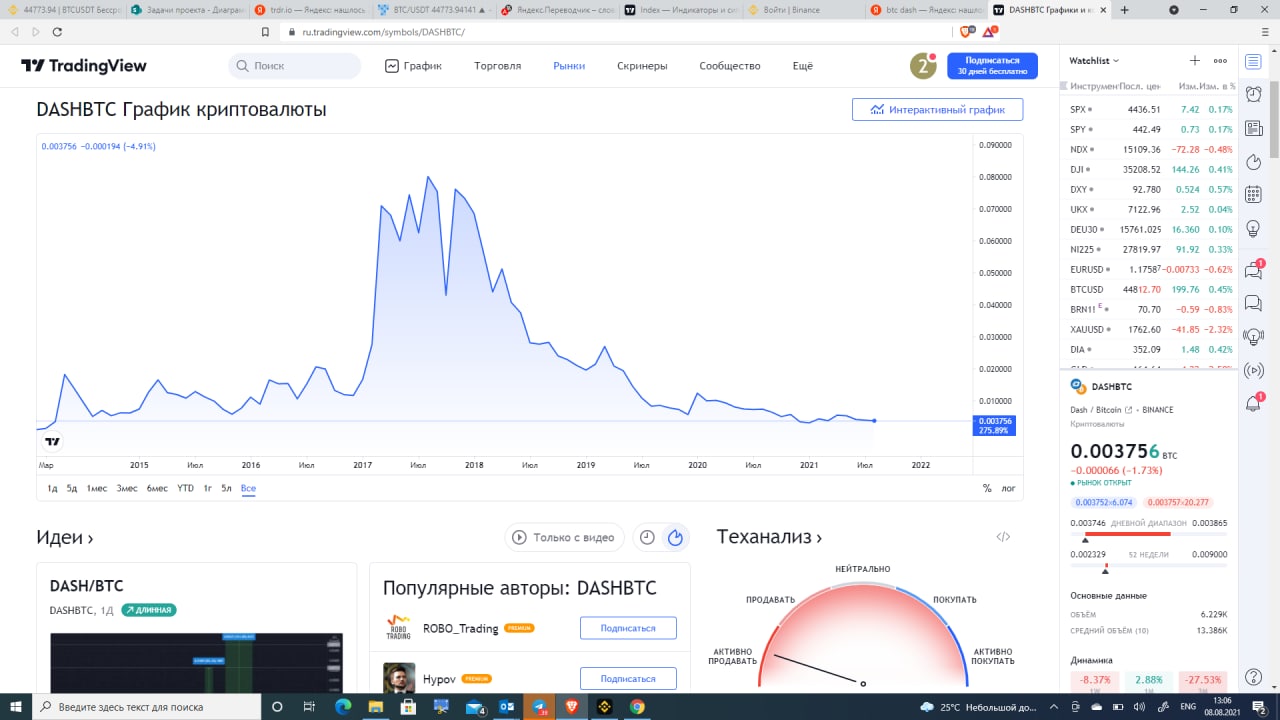Switch to 'BTC/USDT 44773.94141' browser tab
The image size is (1280, 720).
point(435,10)
